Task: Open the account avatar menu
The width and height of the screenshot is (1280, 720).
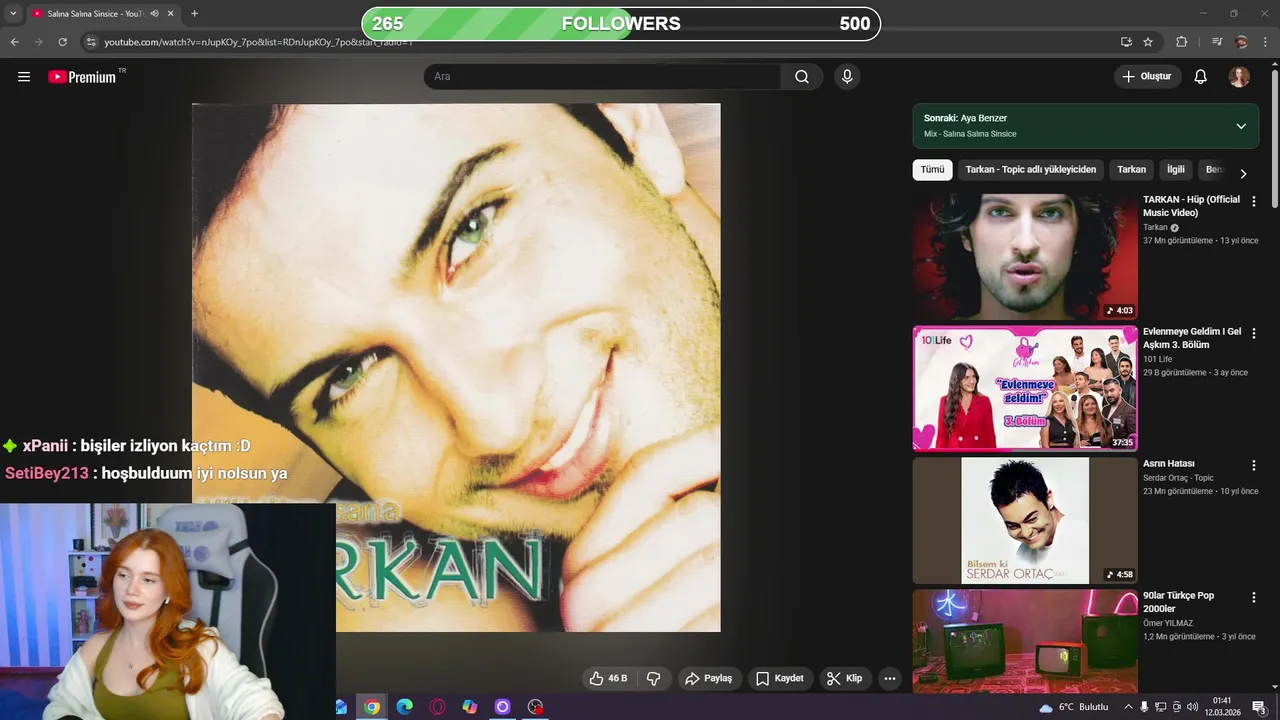Action: click(1239, 77)
